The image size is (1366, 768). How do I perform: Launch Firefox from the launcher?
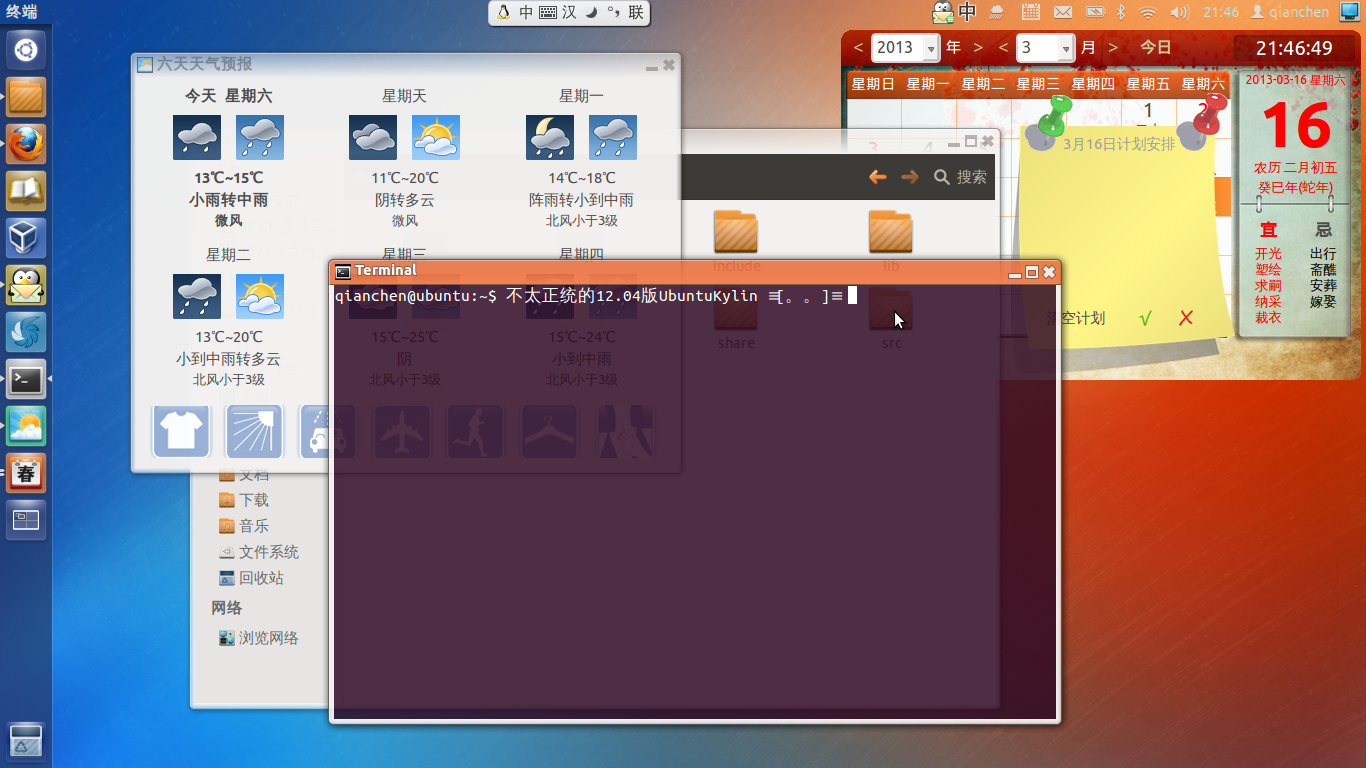point(26,144)
